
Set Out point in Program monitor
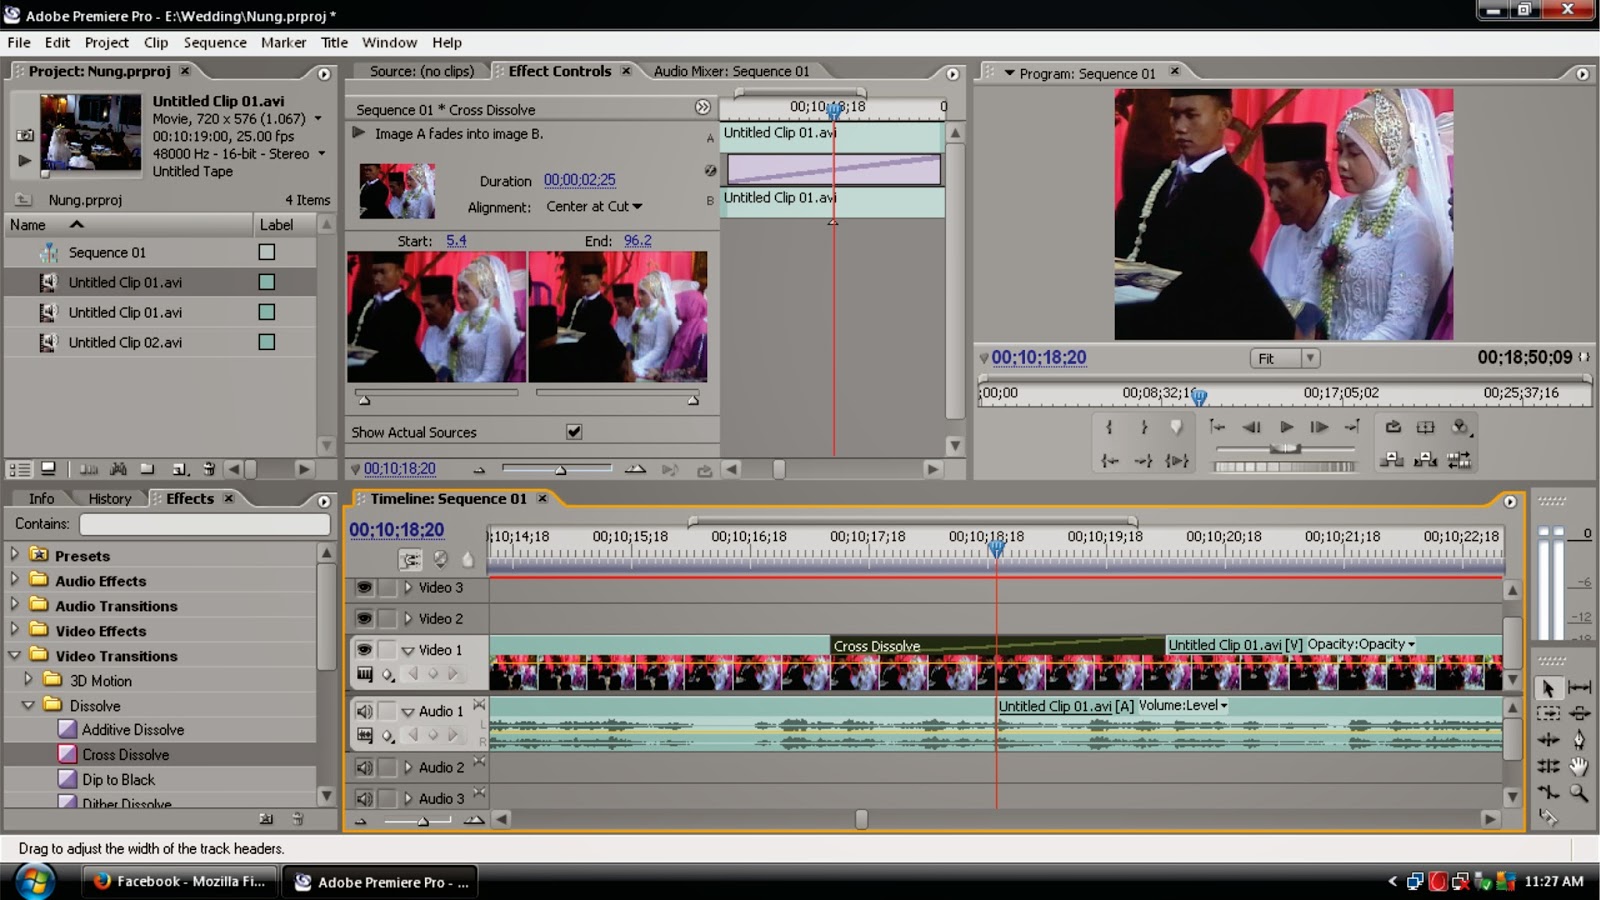tap(1143, 427)
